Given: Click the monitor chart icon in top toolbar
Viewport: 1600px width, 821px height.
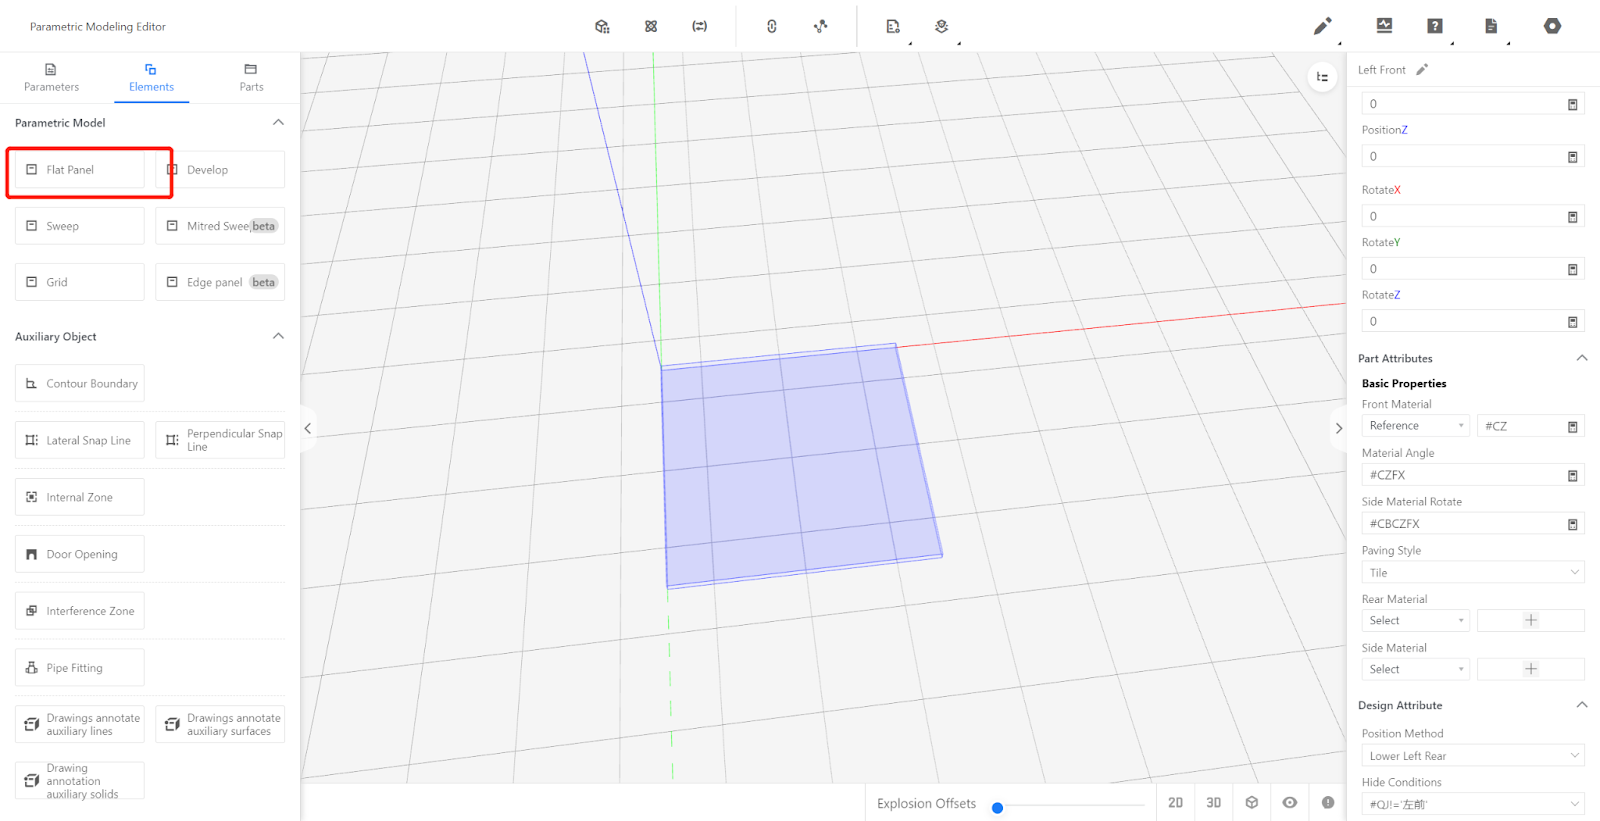Looking at the screenshot, I should (x=1384, y=26).
